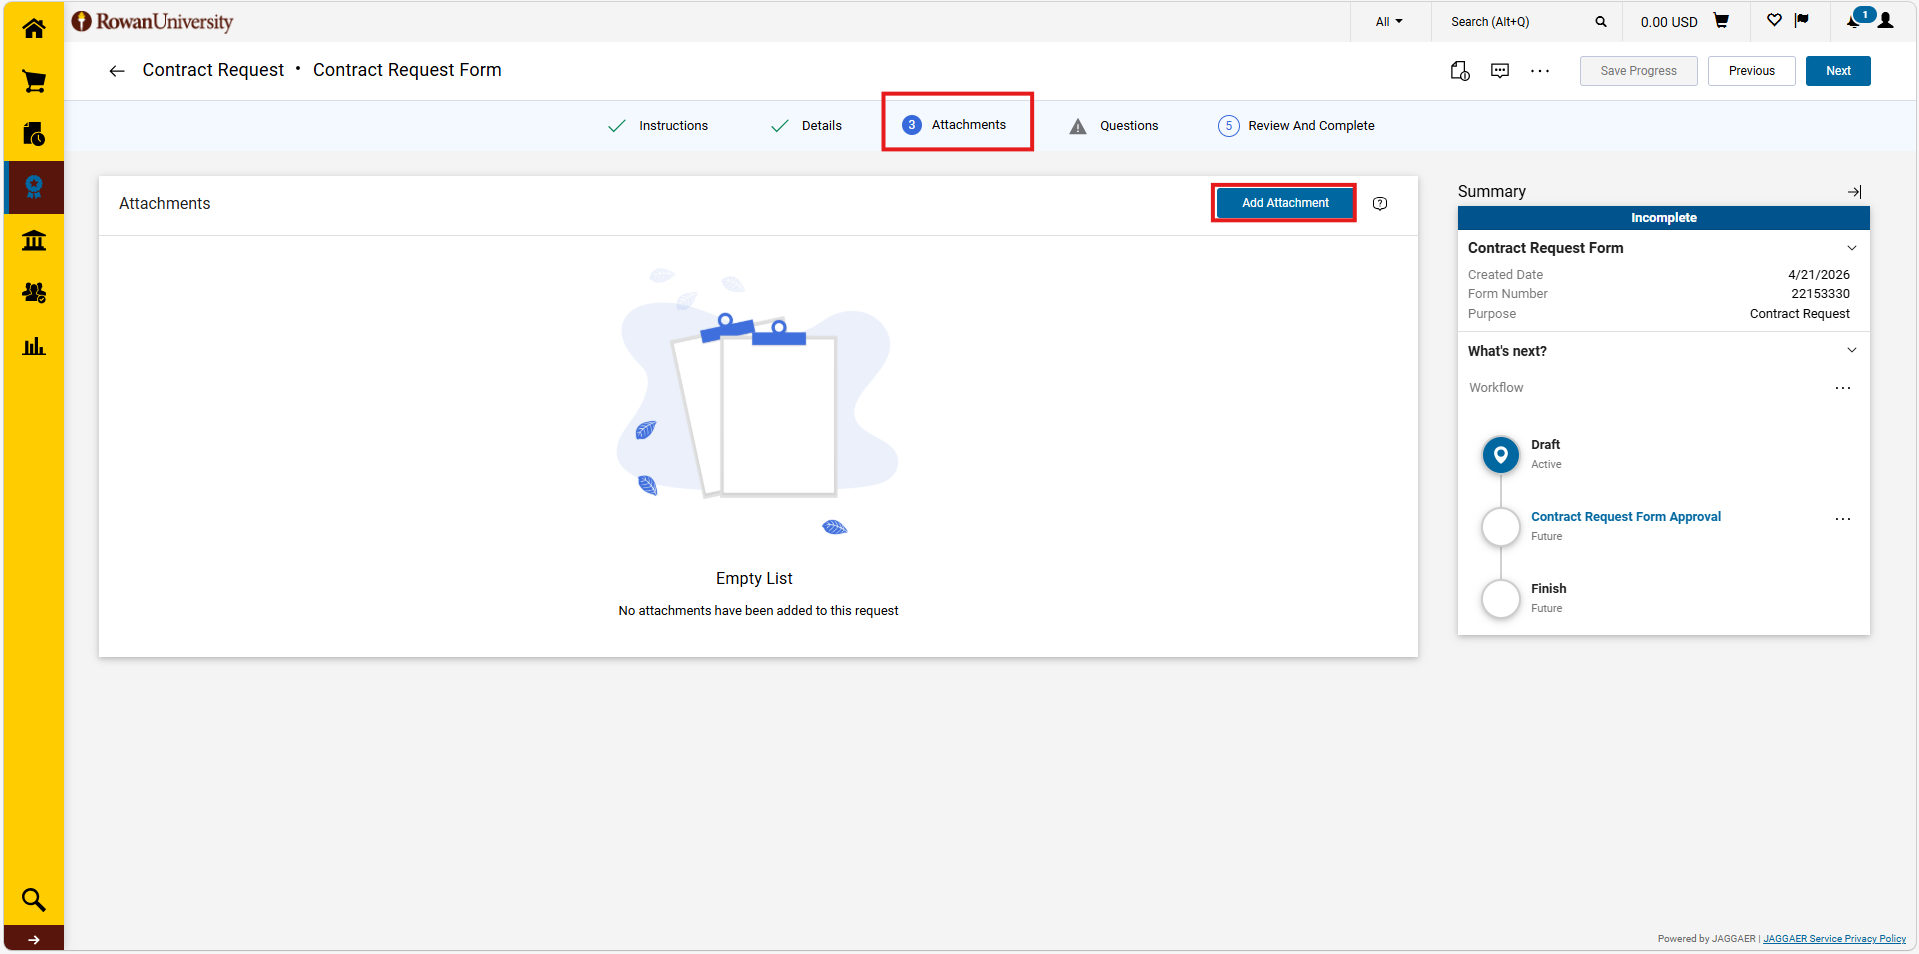
Task: Click the Finish workflow step circle
Action: point(1500,599)
